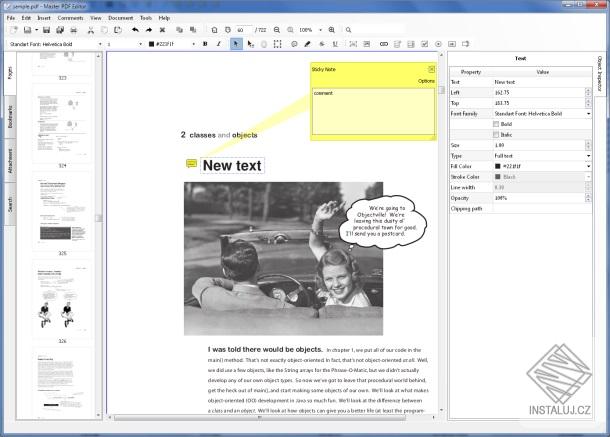610x437 pixels.
Task: Click the first page navigation icon
Action: coord(214,30)
